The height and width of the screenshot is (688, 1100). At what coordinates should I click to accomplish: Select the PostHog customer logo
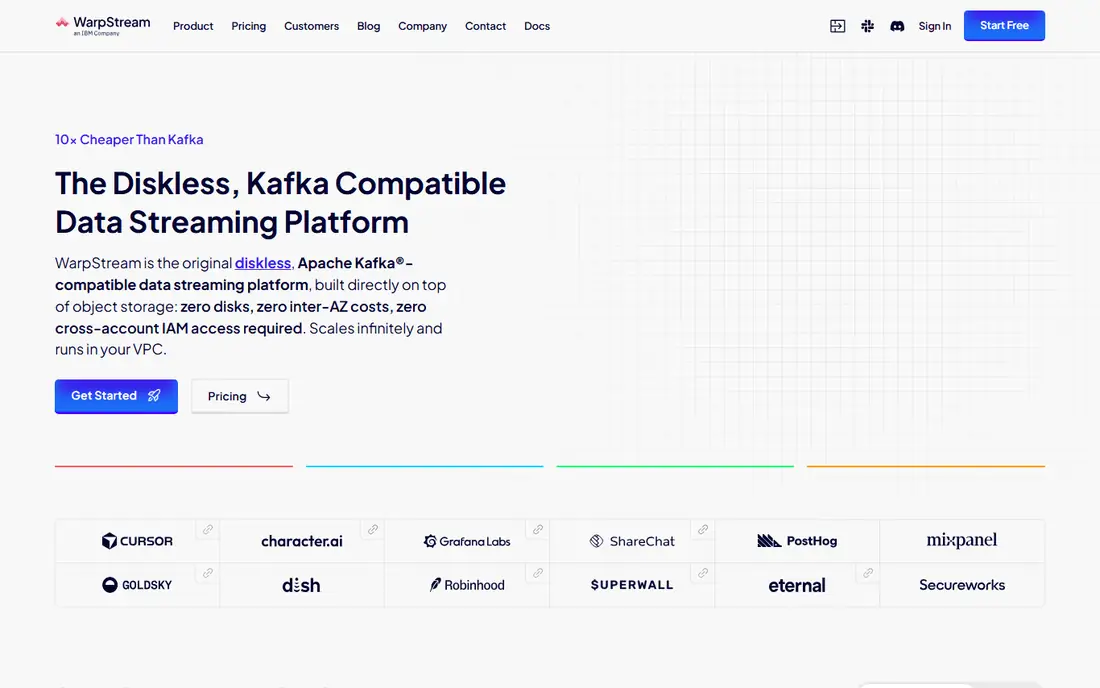click(797, 541)
